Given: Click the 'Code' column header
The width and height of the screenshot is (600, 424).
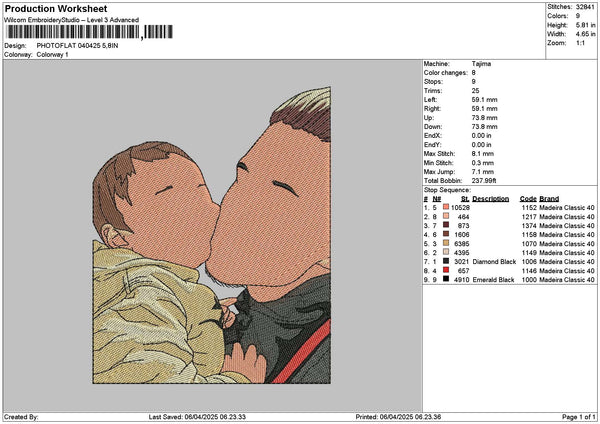Looking at the screenshot, I should (528, 199).
